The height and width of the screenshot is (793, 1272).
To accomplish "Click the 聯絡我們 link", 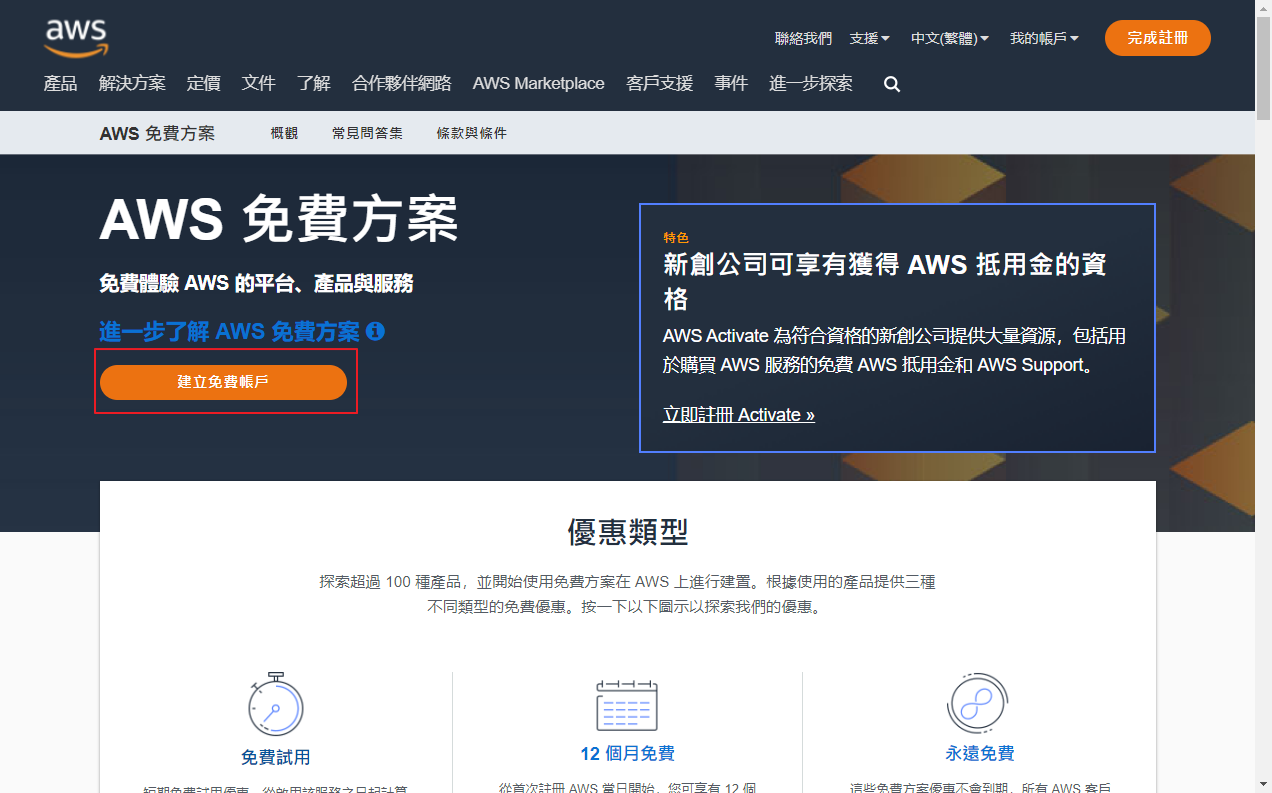I will (803, 38).
